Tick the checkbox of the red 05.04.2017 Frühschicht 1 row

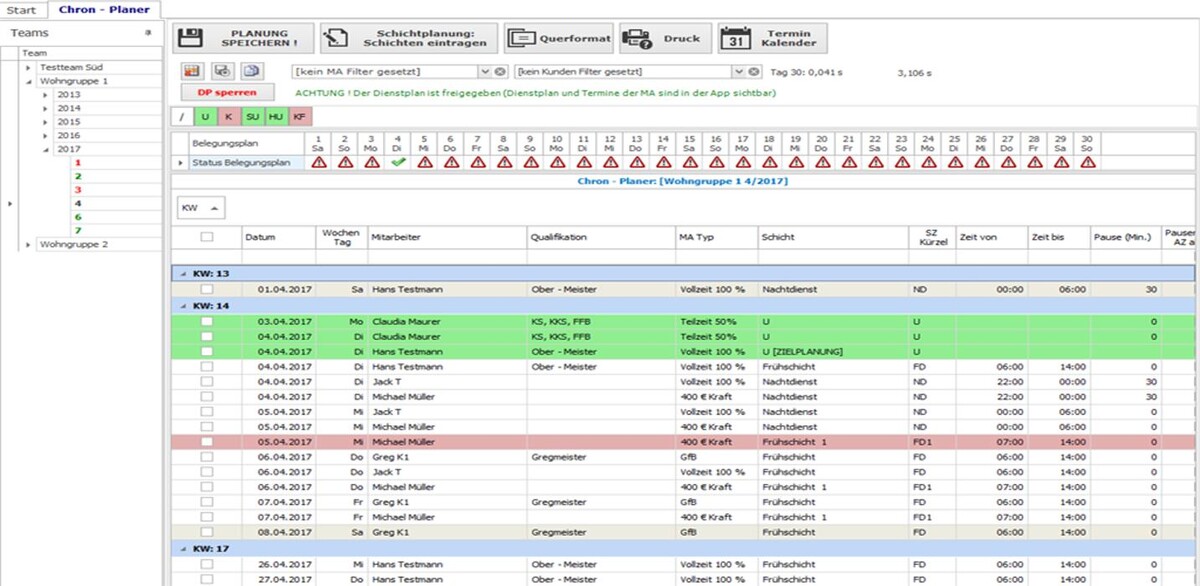[x=207, y=441]
